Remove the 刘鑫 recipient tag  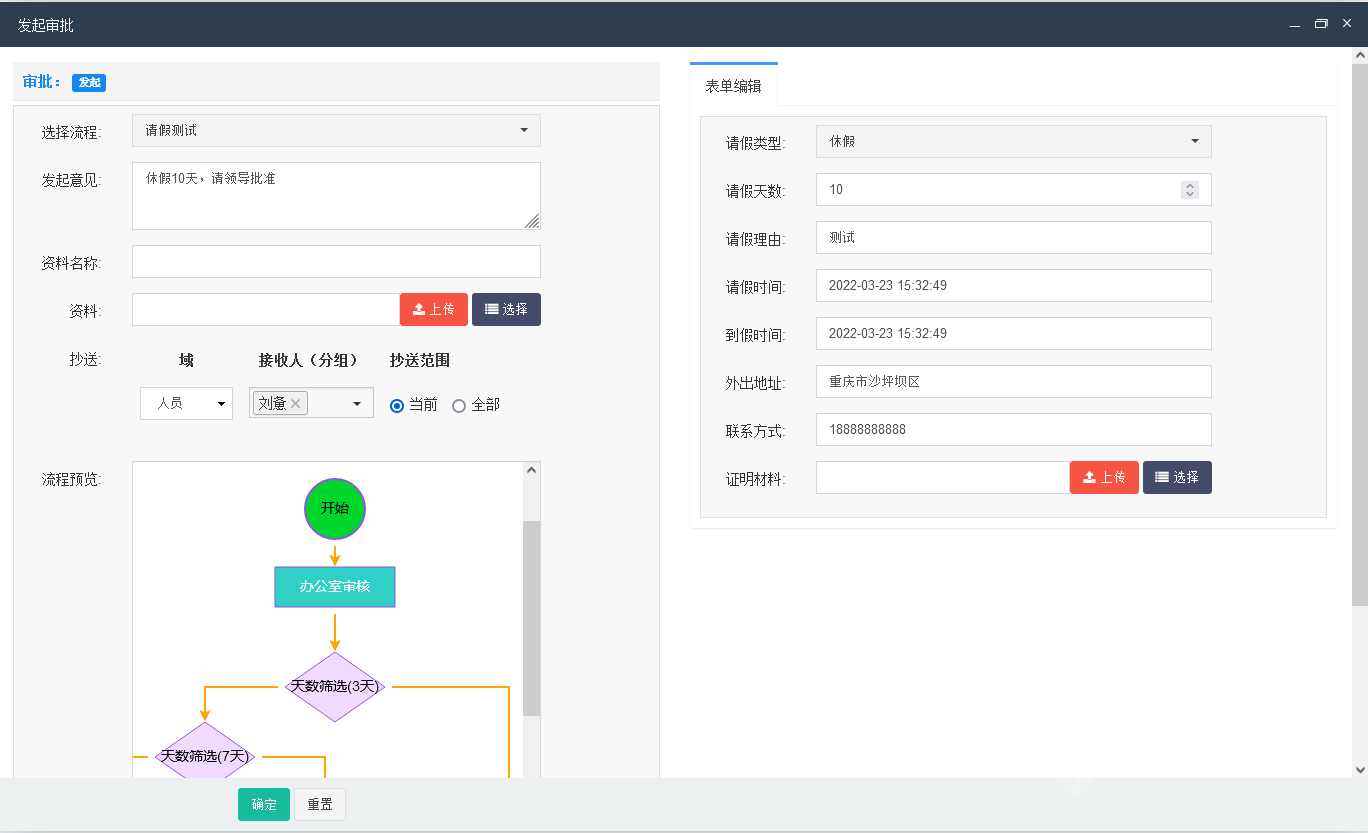coord(296,403)
